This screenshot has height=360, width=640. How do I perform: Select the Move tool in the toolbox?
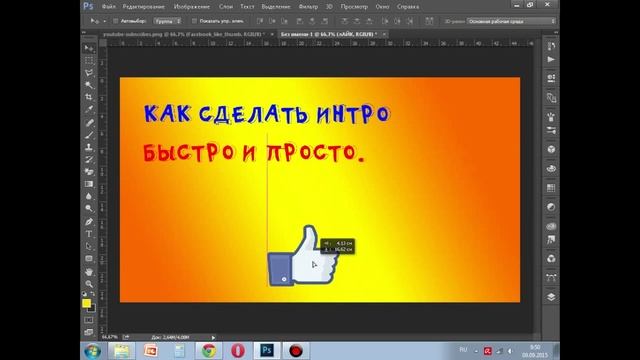tap(89, 48)
